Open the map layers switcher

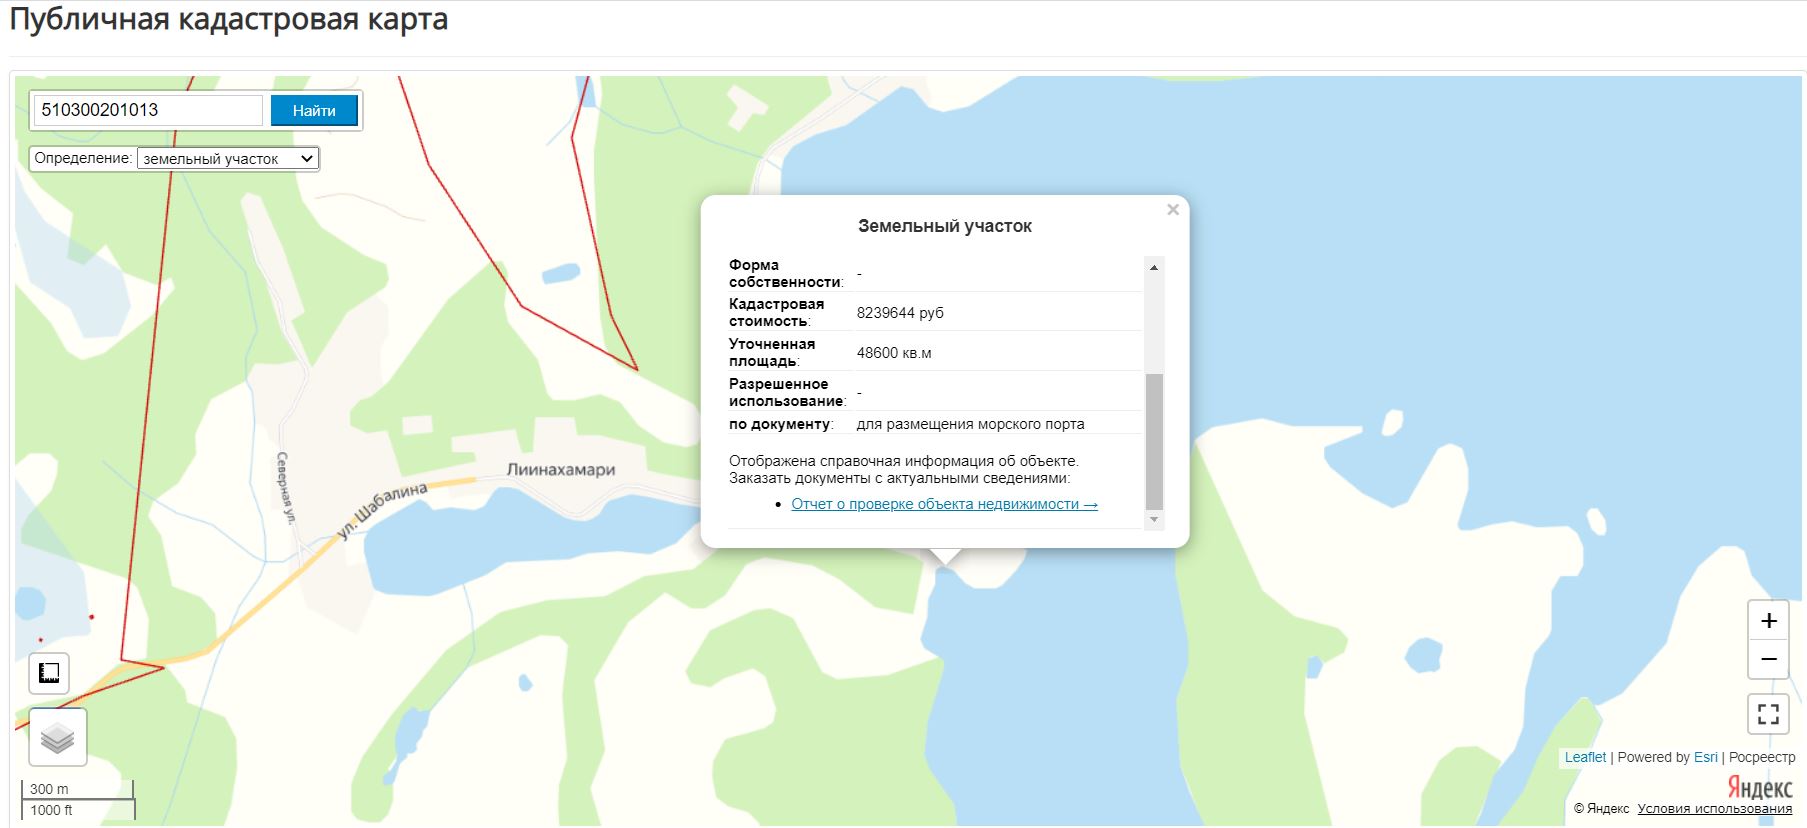point(58,738)
